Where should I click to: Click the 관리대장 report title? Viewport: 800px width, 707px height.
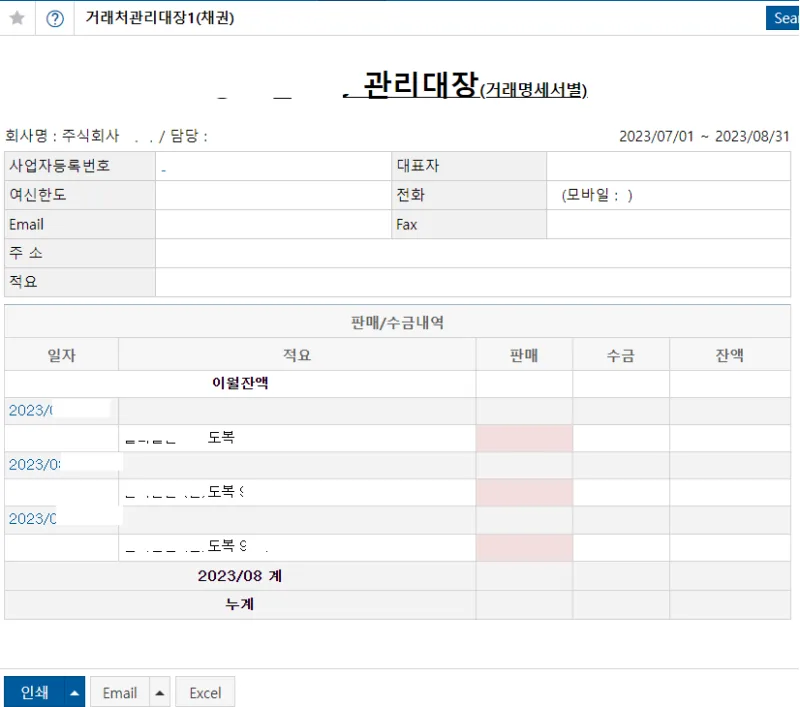[420, 85]
